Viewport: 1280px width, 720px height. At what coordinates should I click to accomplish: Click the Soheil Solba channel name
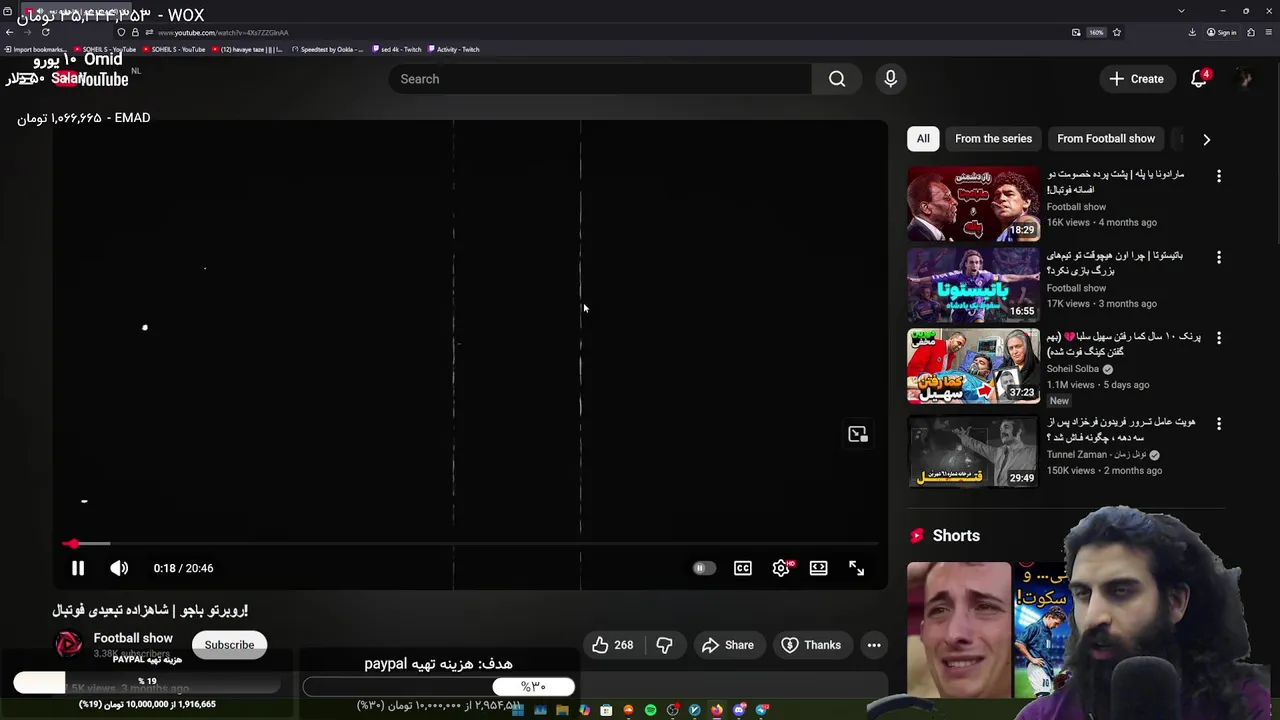tap(1073, 369)
